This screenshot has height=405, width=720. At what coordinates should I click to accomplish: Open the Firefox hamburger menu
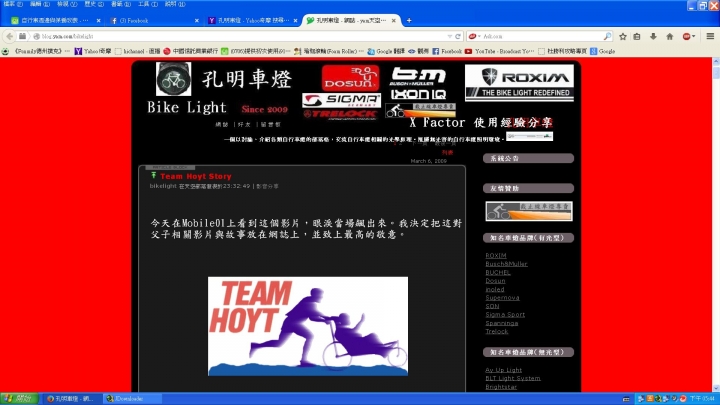coord(710,36)
